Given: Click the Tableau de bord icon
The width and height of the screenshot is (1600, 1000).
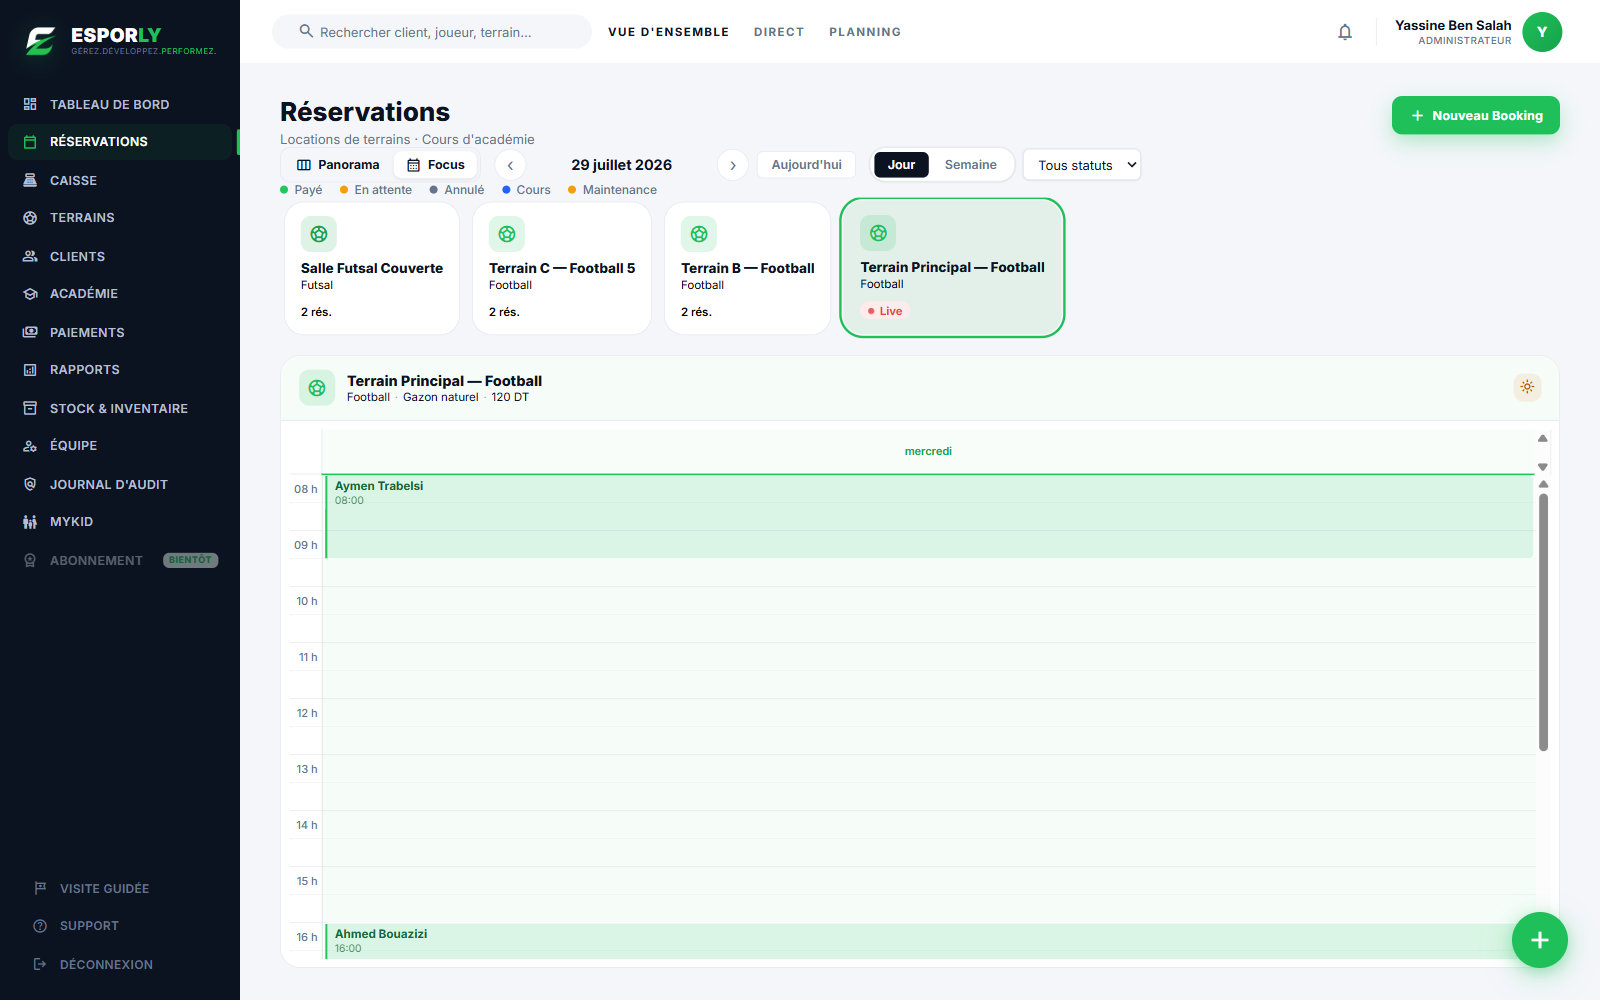Looking at the screenshot, I should [x=30, y=104].
